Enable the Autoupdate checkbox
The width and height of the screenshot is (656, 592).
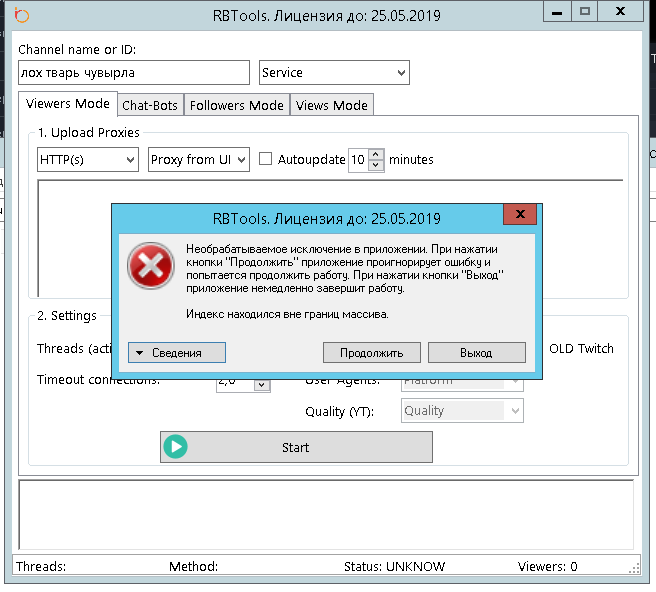(266, 159)
